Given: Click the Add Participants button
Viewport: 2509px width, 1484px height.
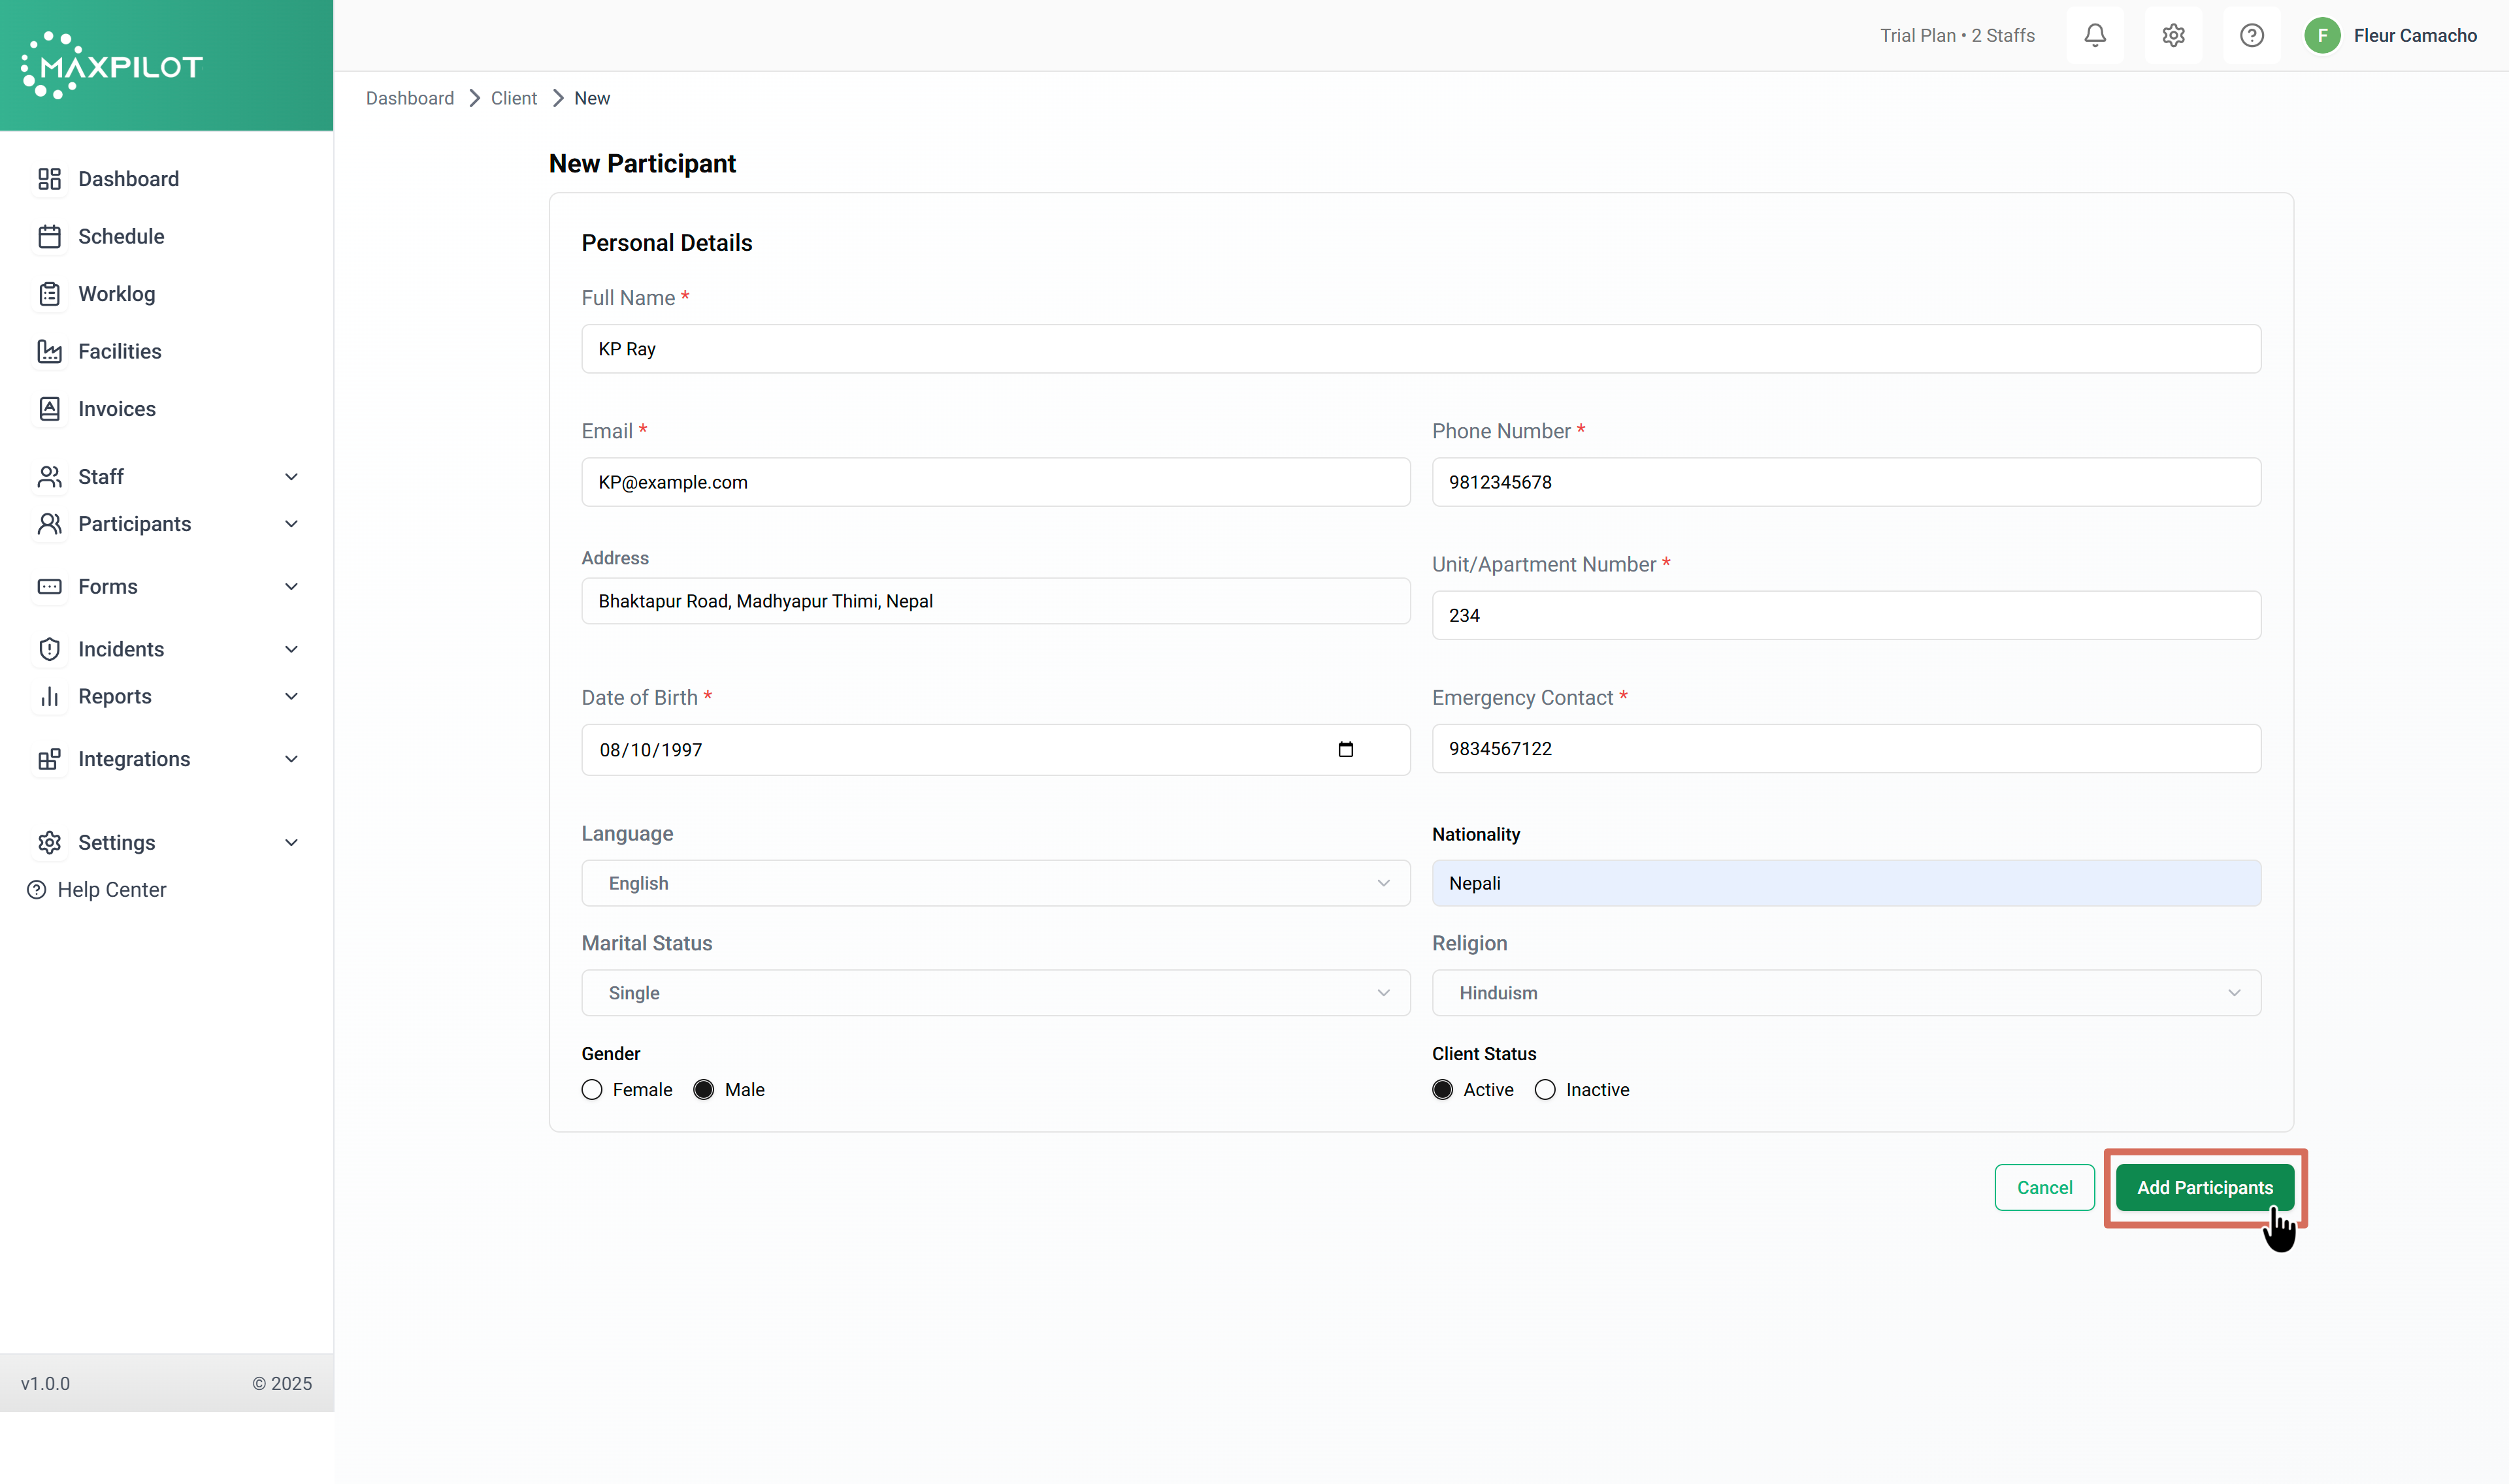Looking at the screenshot, I should click(2204, 1187).
